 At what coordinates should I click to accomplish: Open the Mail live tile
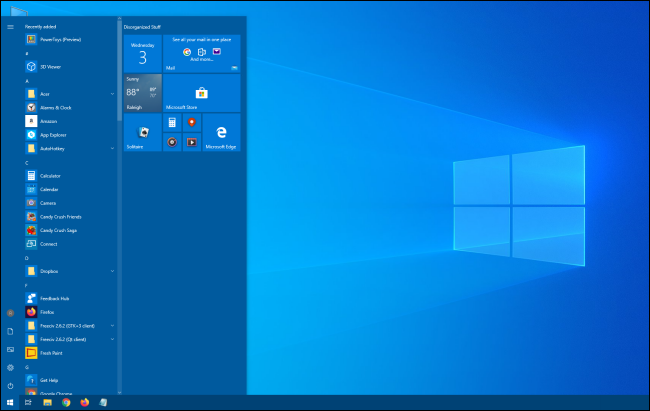tap(201, 54)
